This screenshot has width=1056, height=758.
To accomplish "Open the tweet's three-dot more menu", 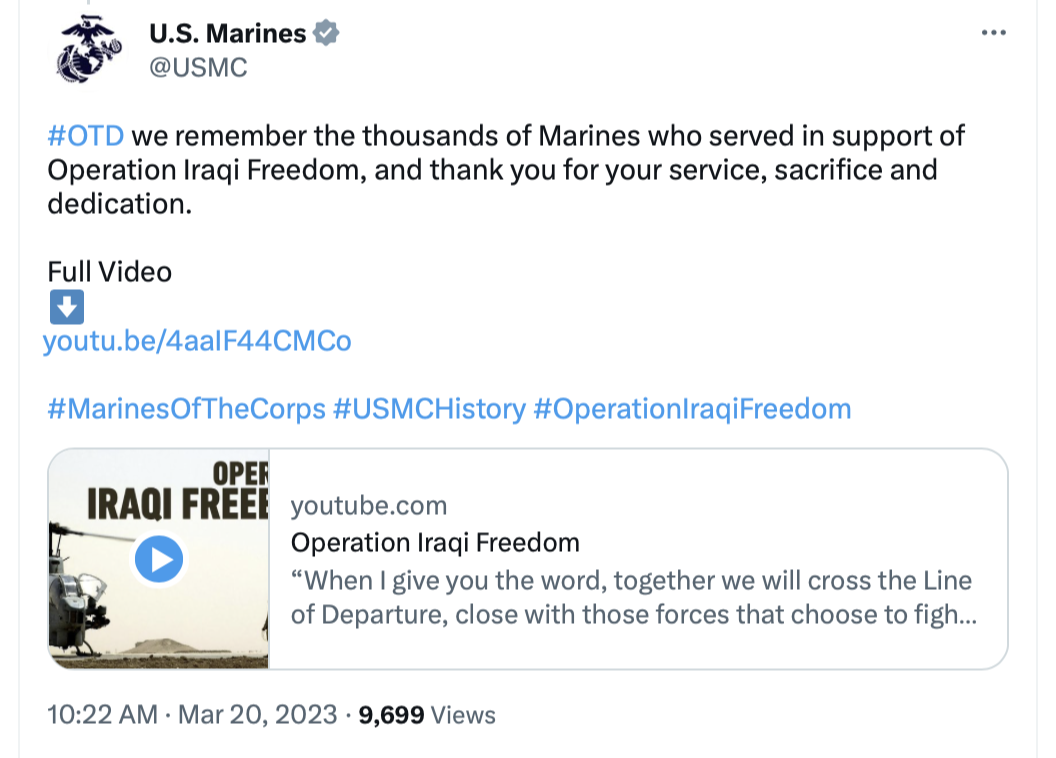I will click(993, 33).
